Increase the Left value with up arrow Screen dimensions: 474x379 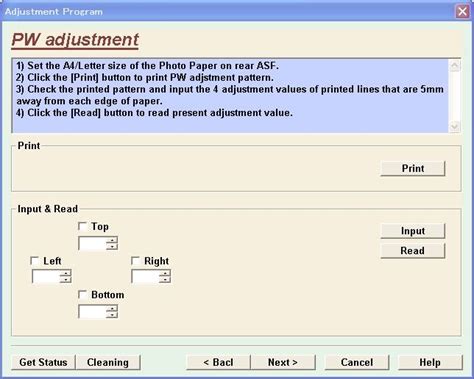pos(65,273)
